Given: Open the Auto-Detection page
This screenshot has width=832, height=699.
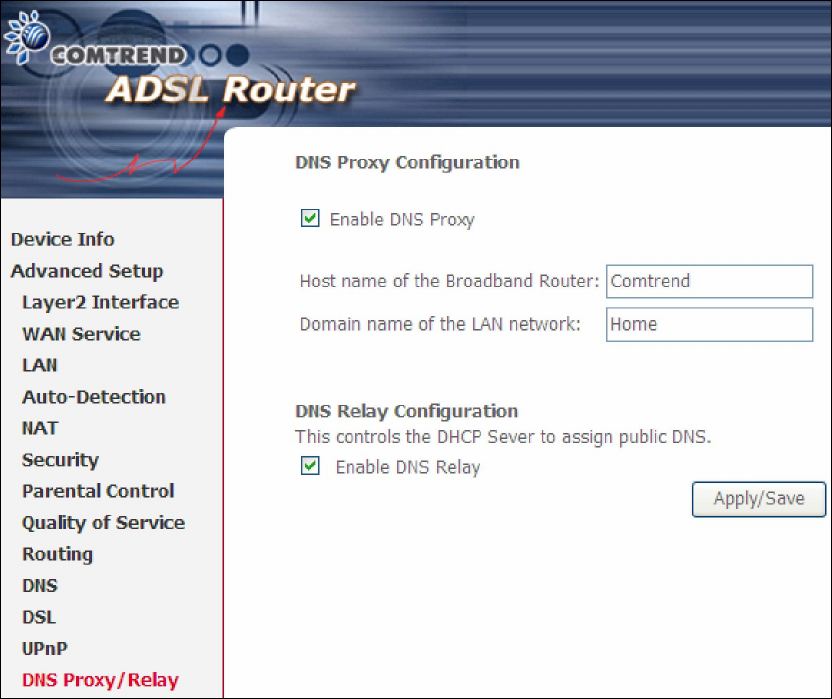Looking at the screenshot, I should 94,397.
